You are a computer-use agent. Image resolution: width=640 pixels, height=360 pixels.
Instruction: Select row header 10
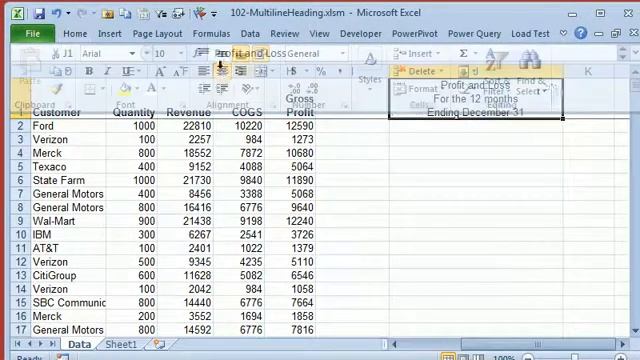[20, 235]
